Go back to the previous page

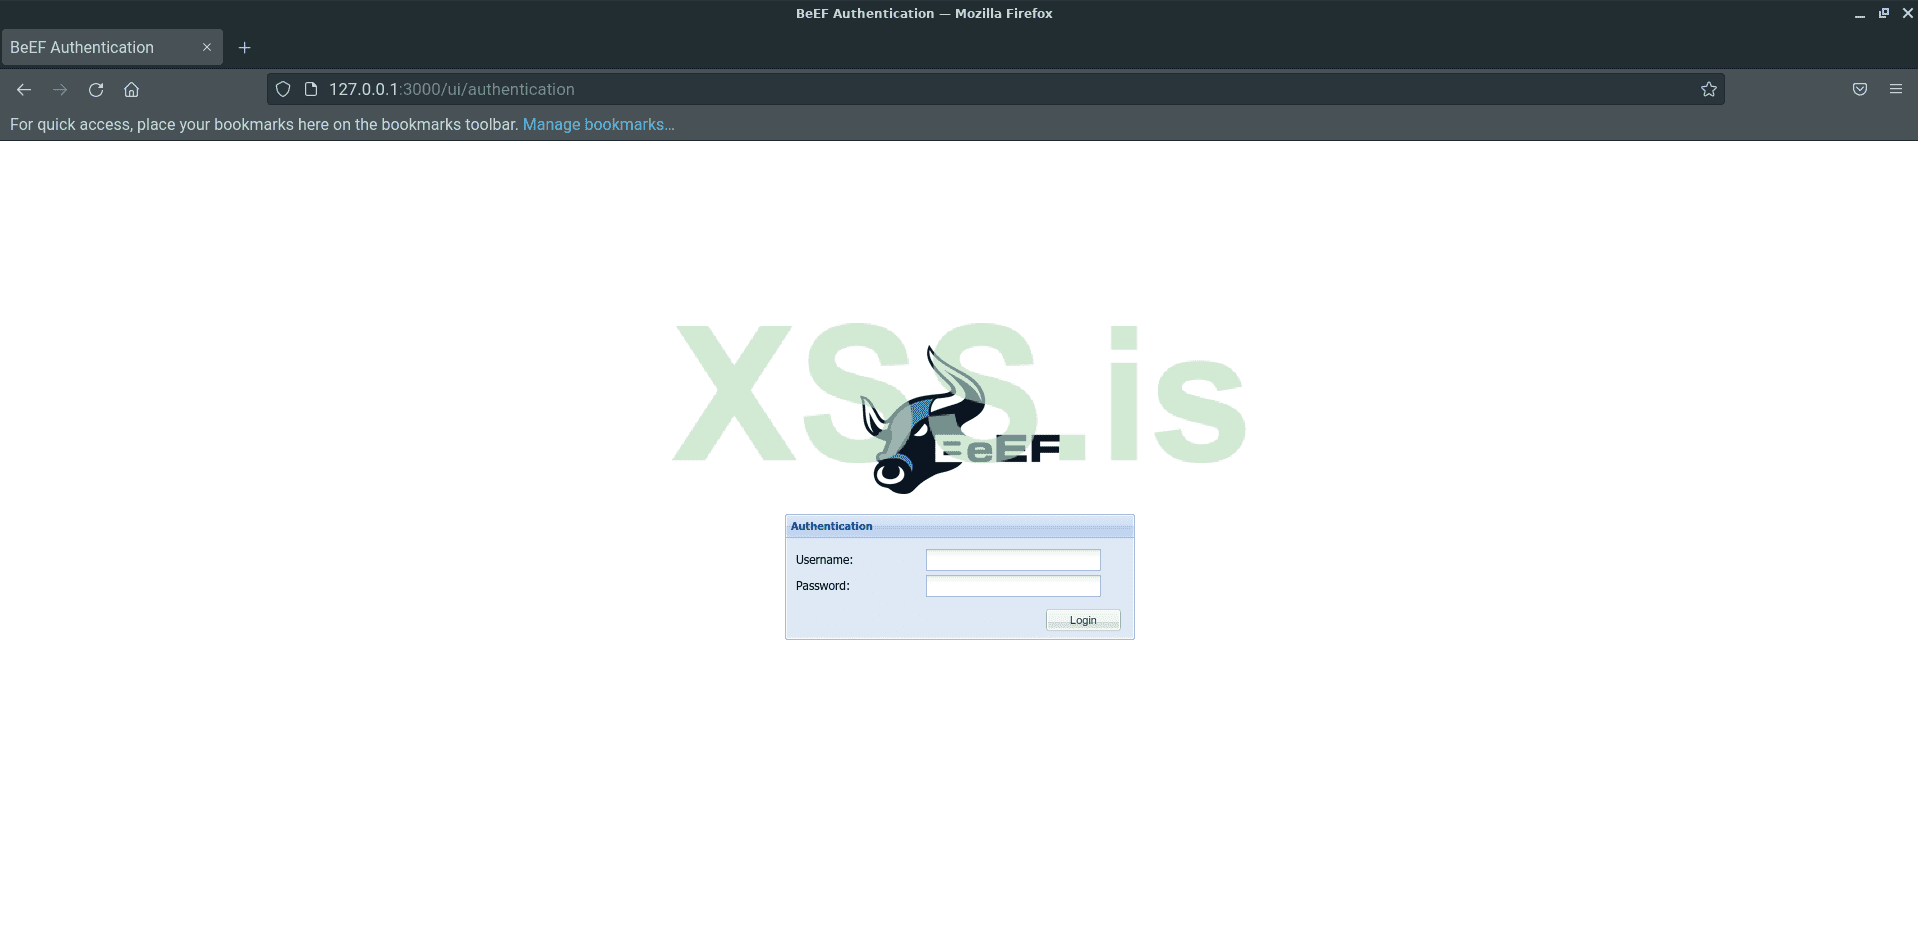click(24, 90)
